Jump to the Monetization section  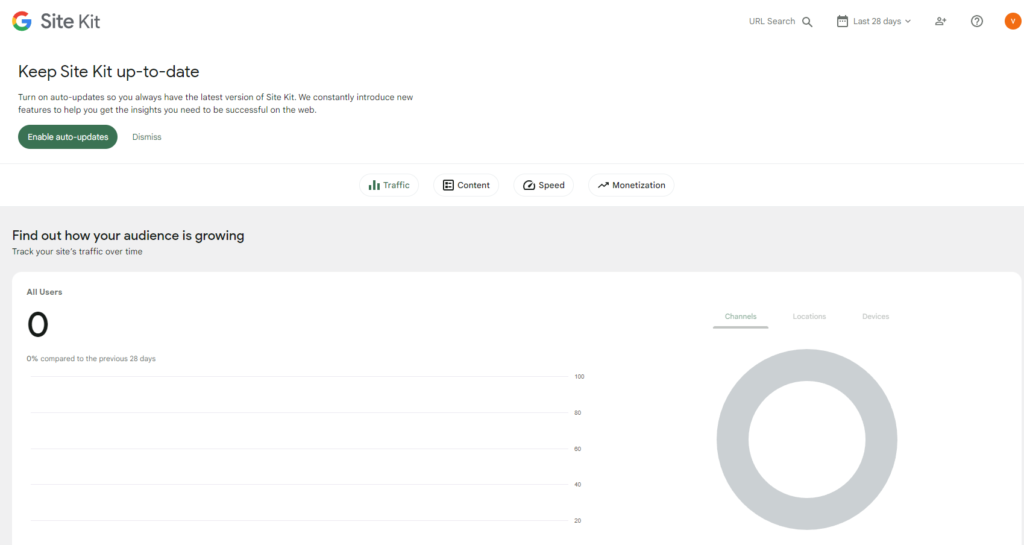click(x=632, y=185)
